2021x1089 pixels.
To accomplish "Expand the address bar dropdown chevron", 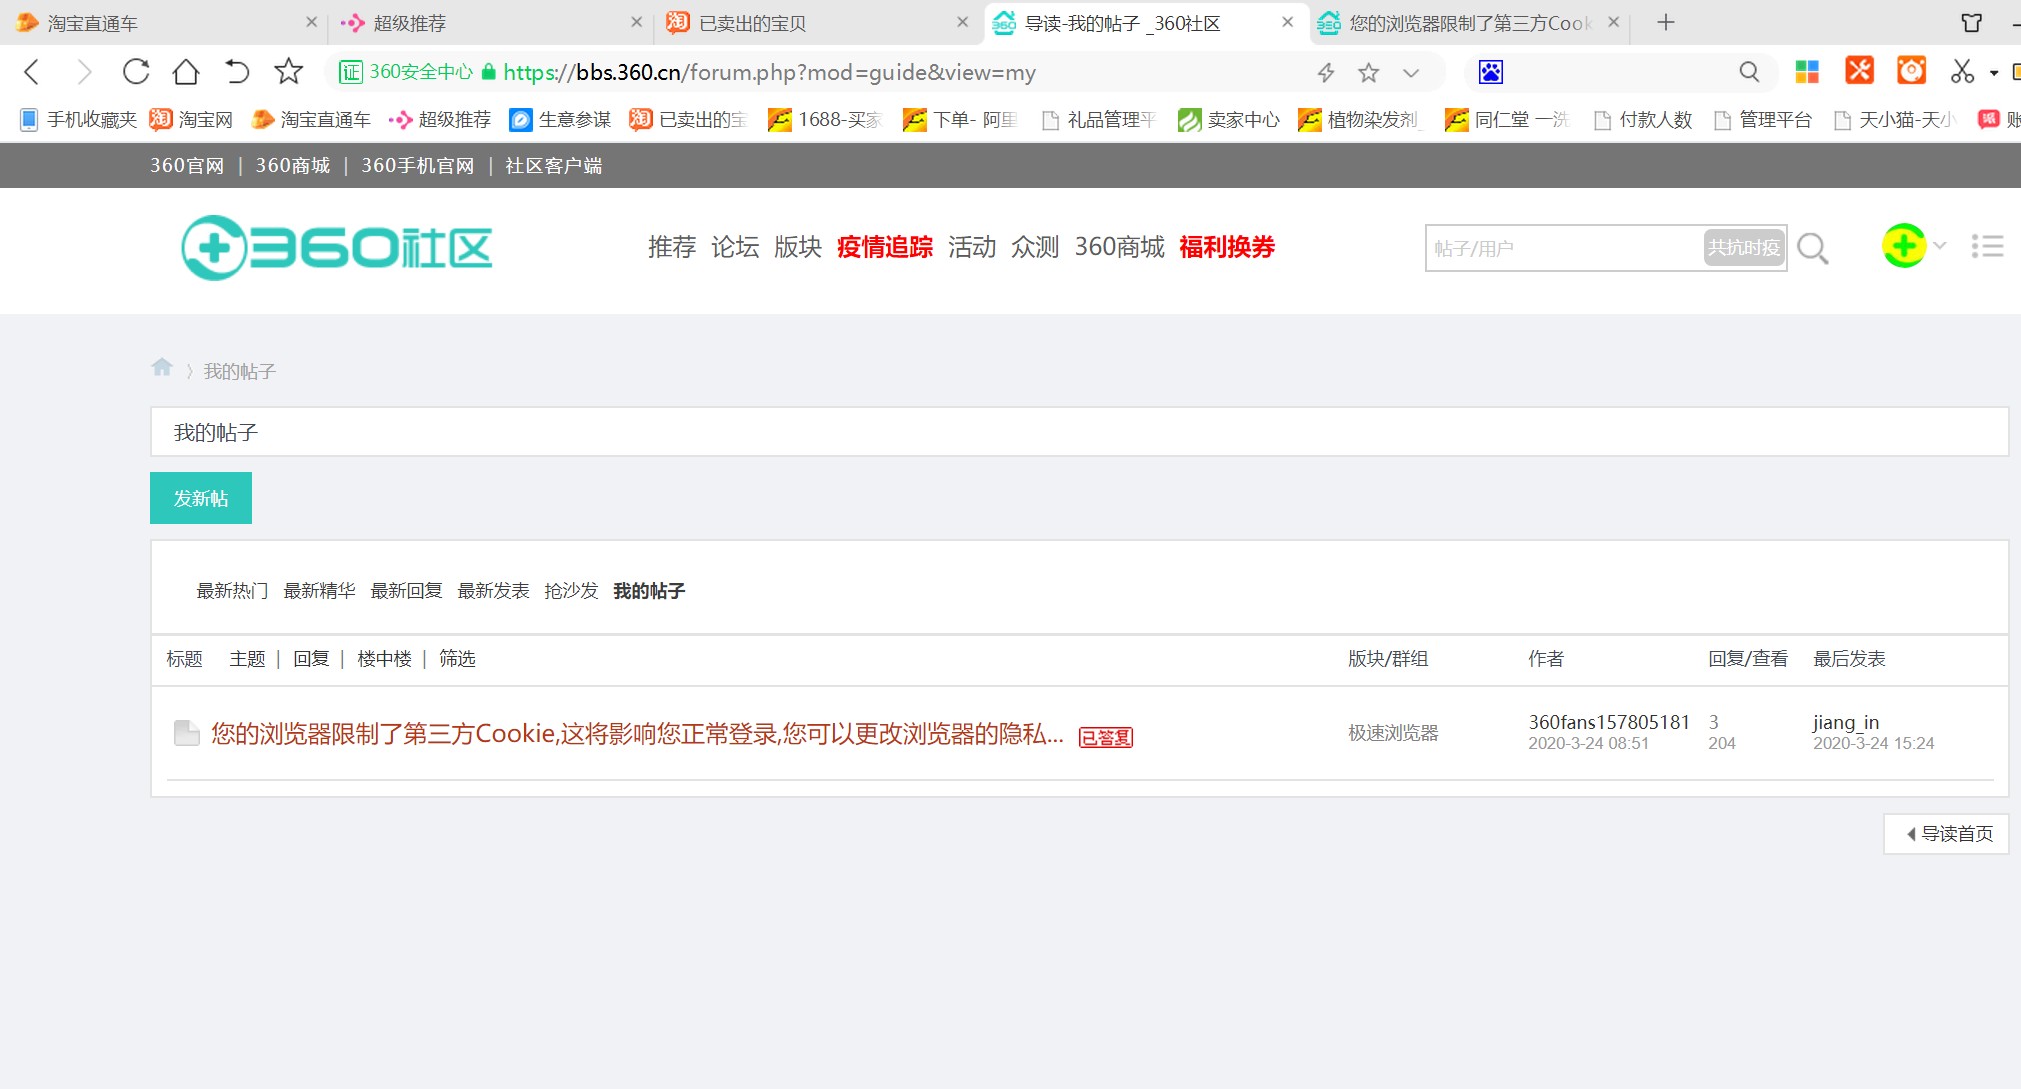I will pos(1411,72).
